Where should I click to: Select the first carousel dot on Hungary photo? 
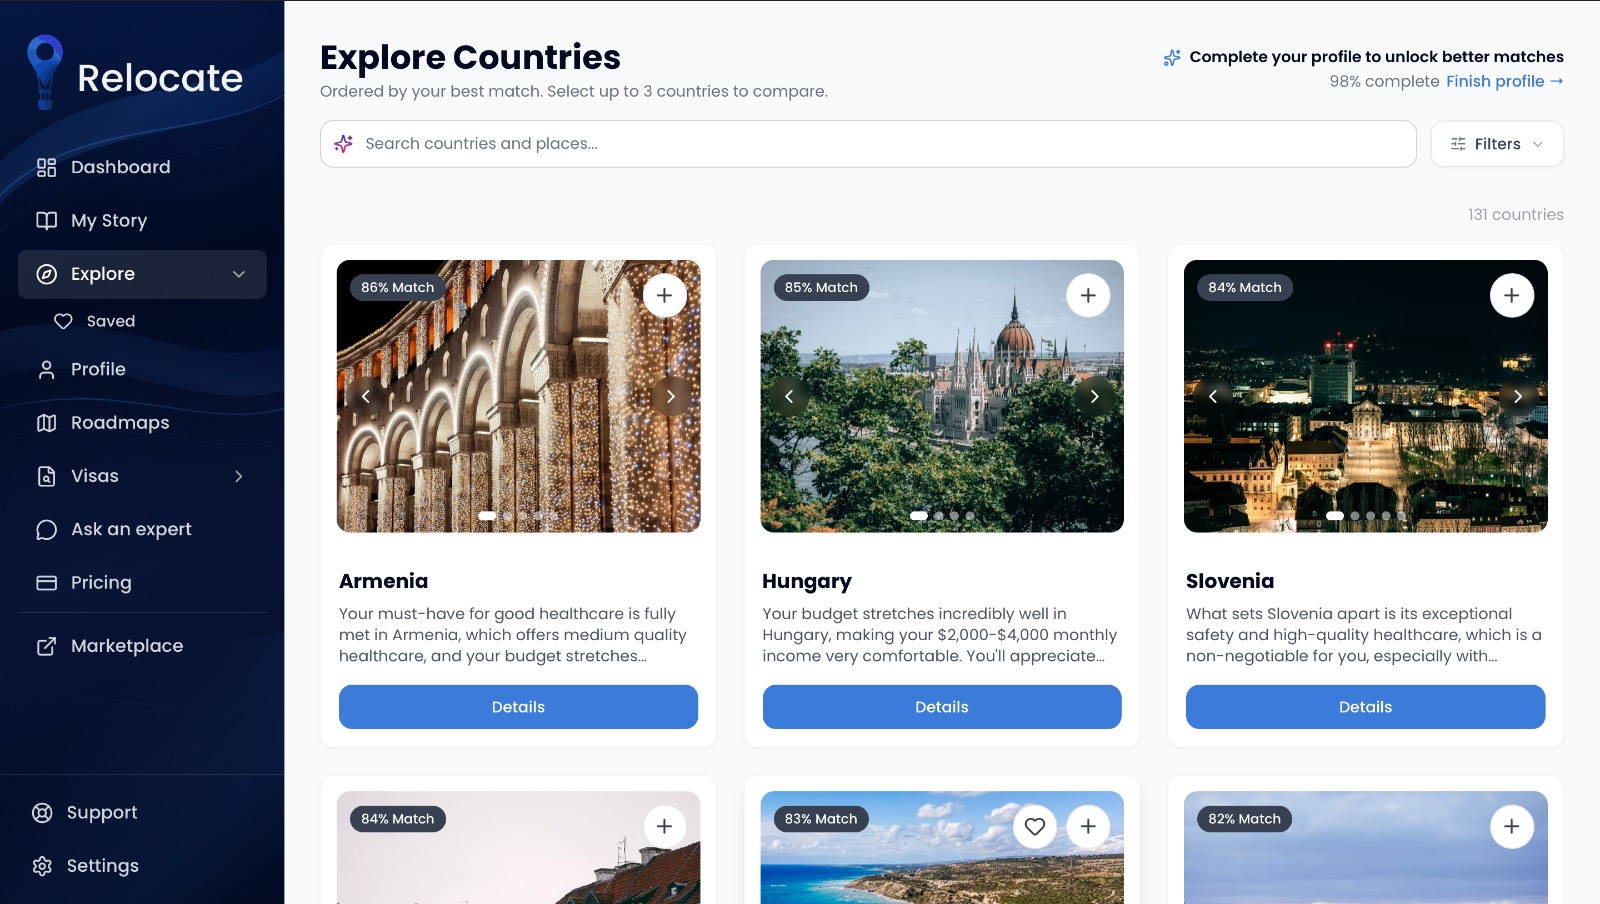tap(919, 516)
